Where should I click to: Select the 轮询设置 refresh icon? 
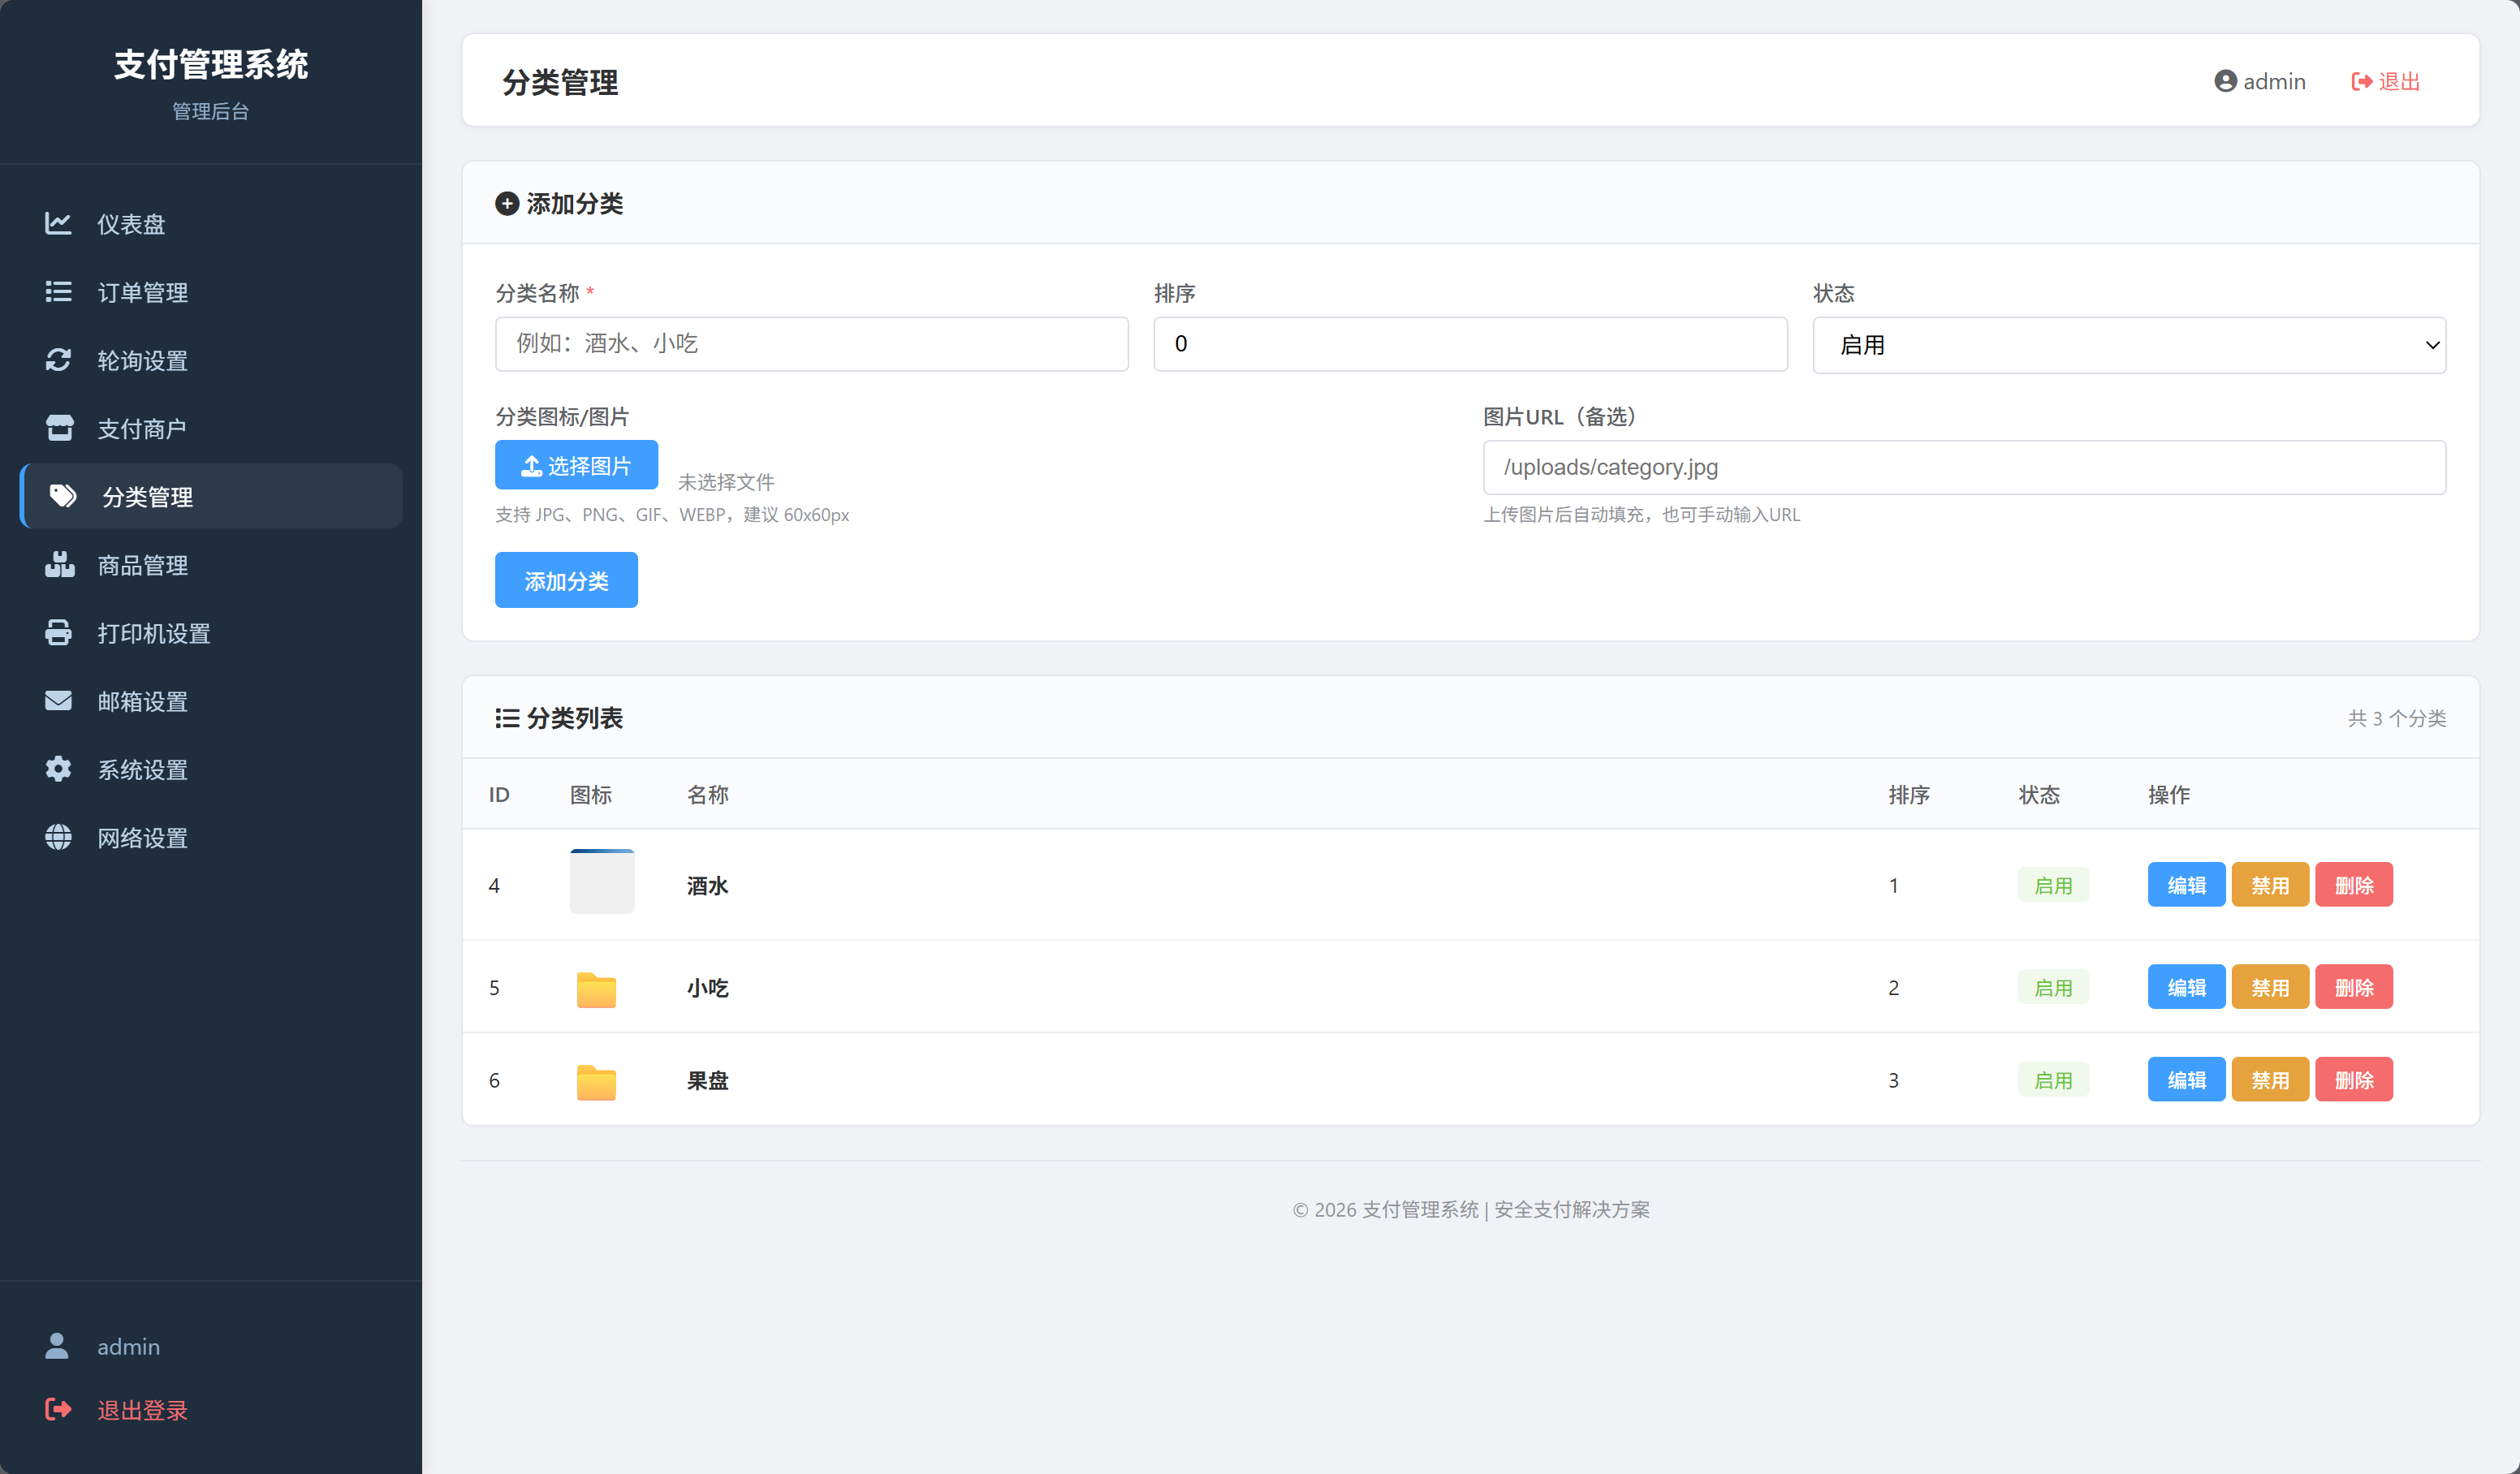[58, 360]
